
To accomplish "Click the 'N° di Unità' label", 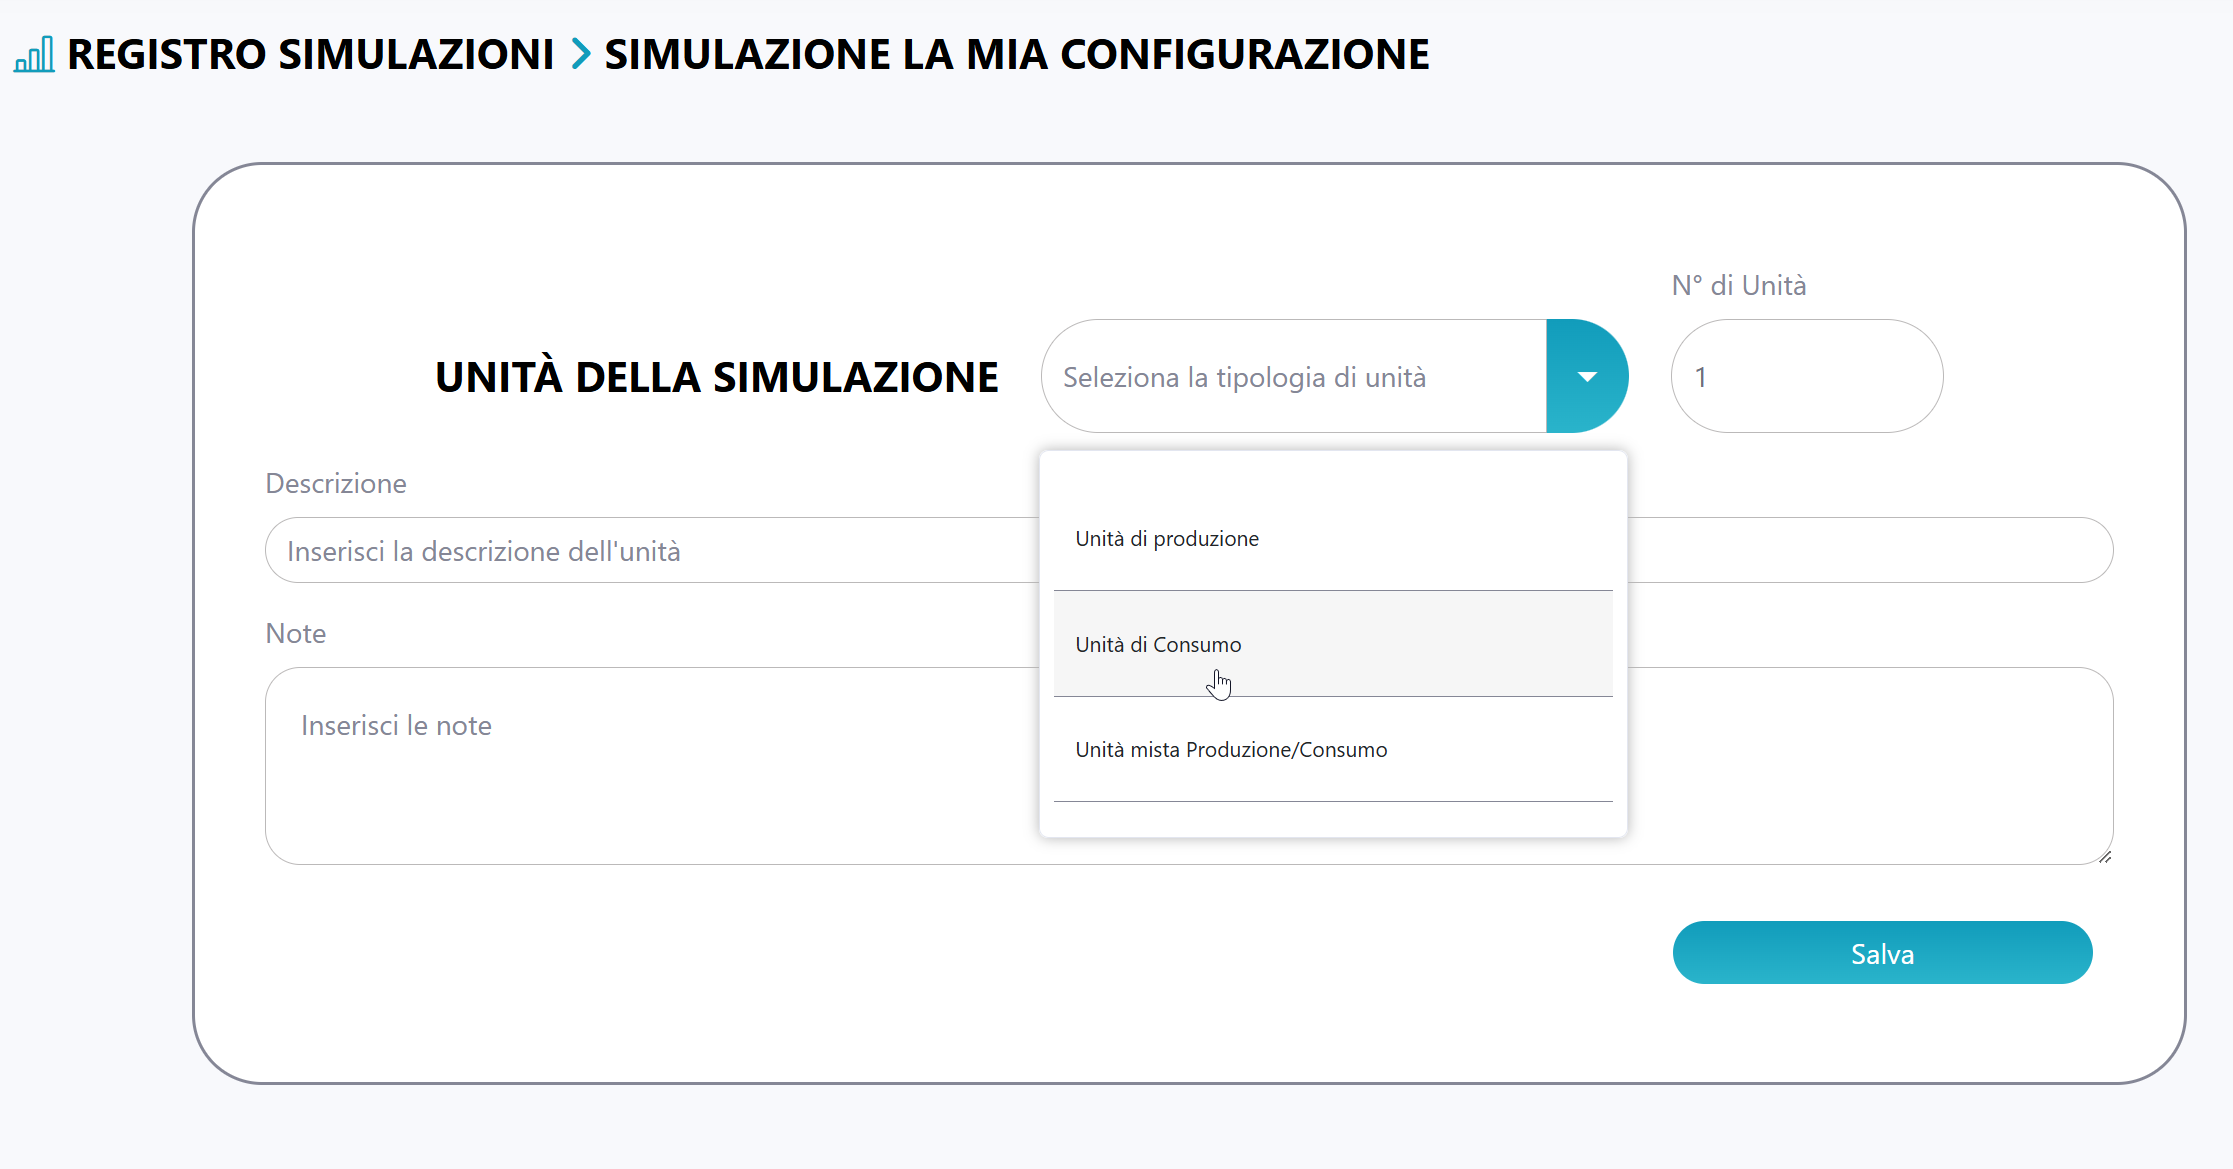I will point(1738,286).
